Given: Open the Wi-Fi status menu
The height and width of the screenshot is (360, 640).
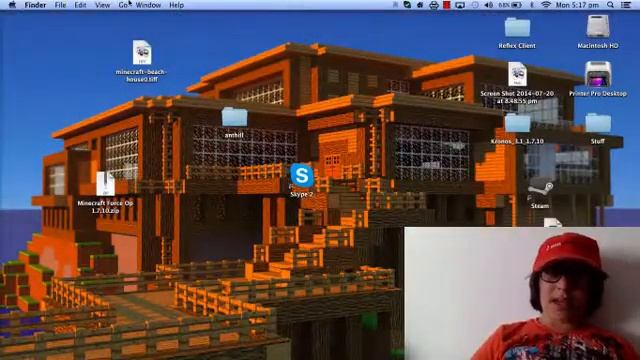Looking at the screenshot, I should click(546, 5).
